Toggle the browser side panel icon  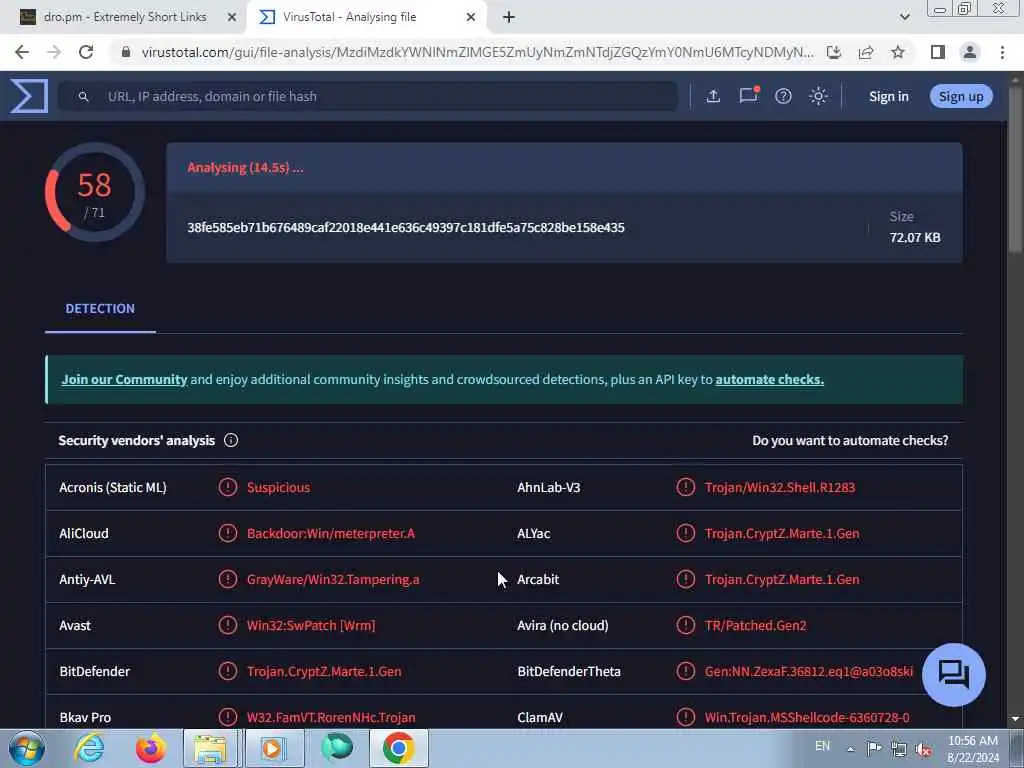point(938,52)
